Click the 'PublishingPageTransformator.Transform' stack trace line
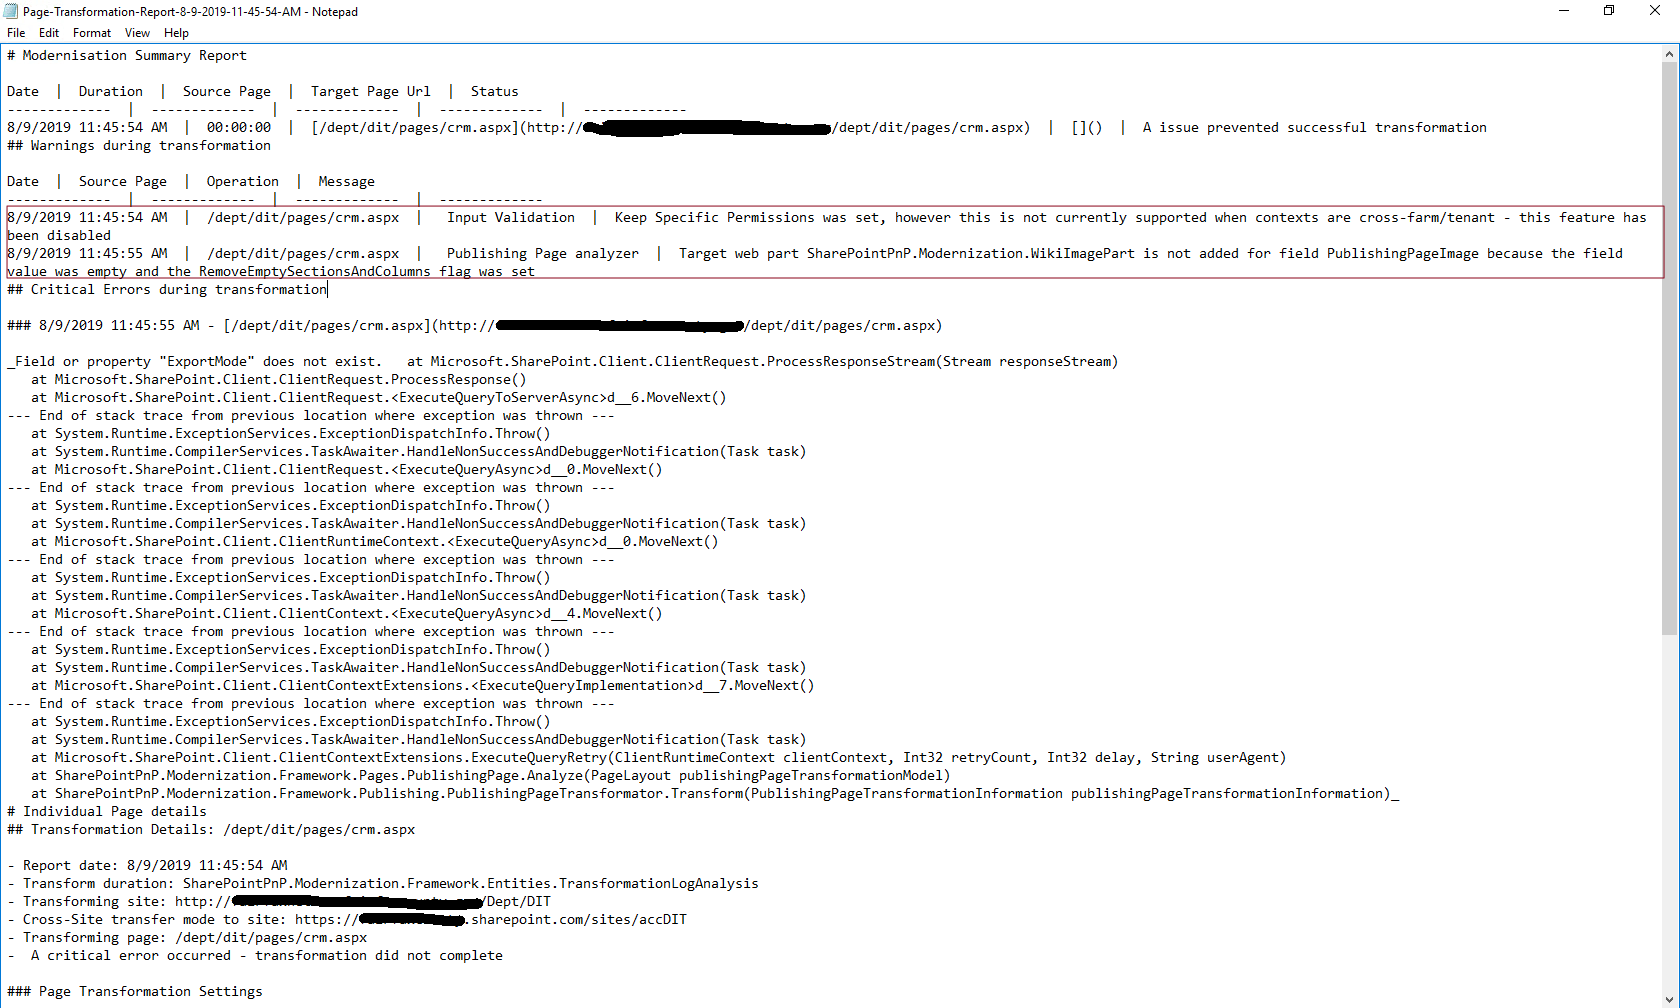Viewport: 1680px width, 1008px height. coord(715,794)
